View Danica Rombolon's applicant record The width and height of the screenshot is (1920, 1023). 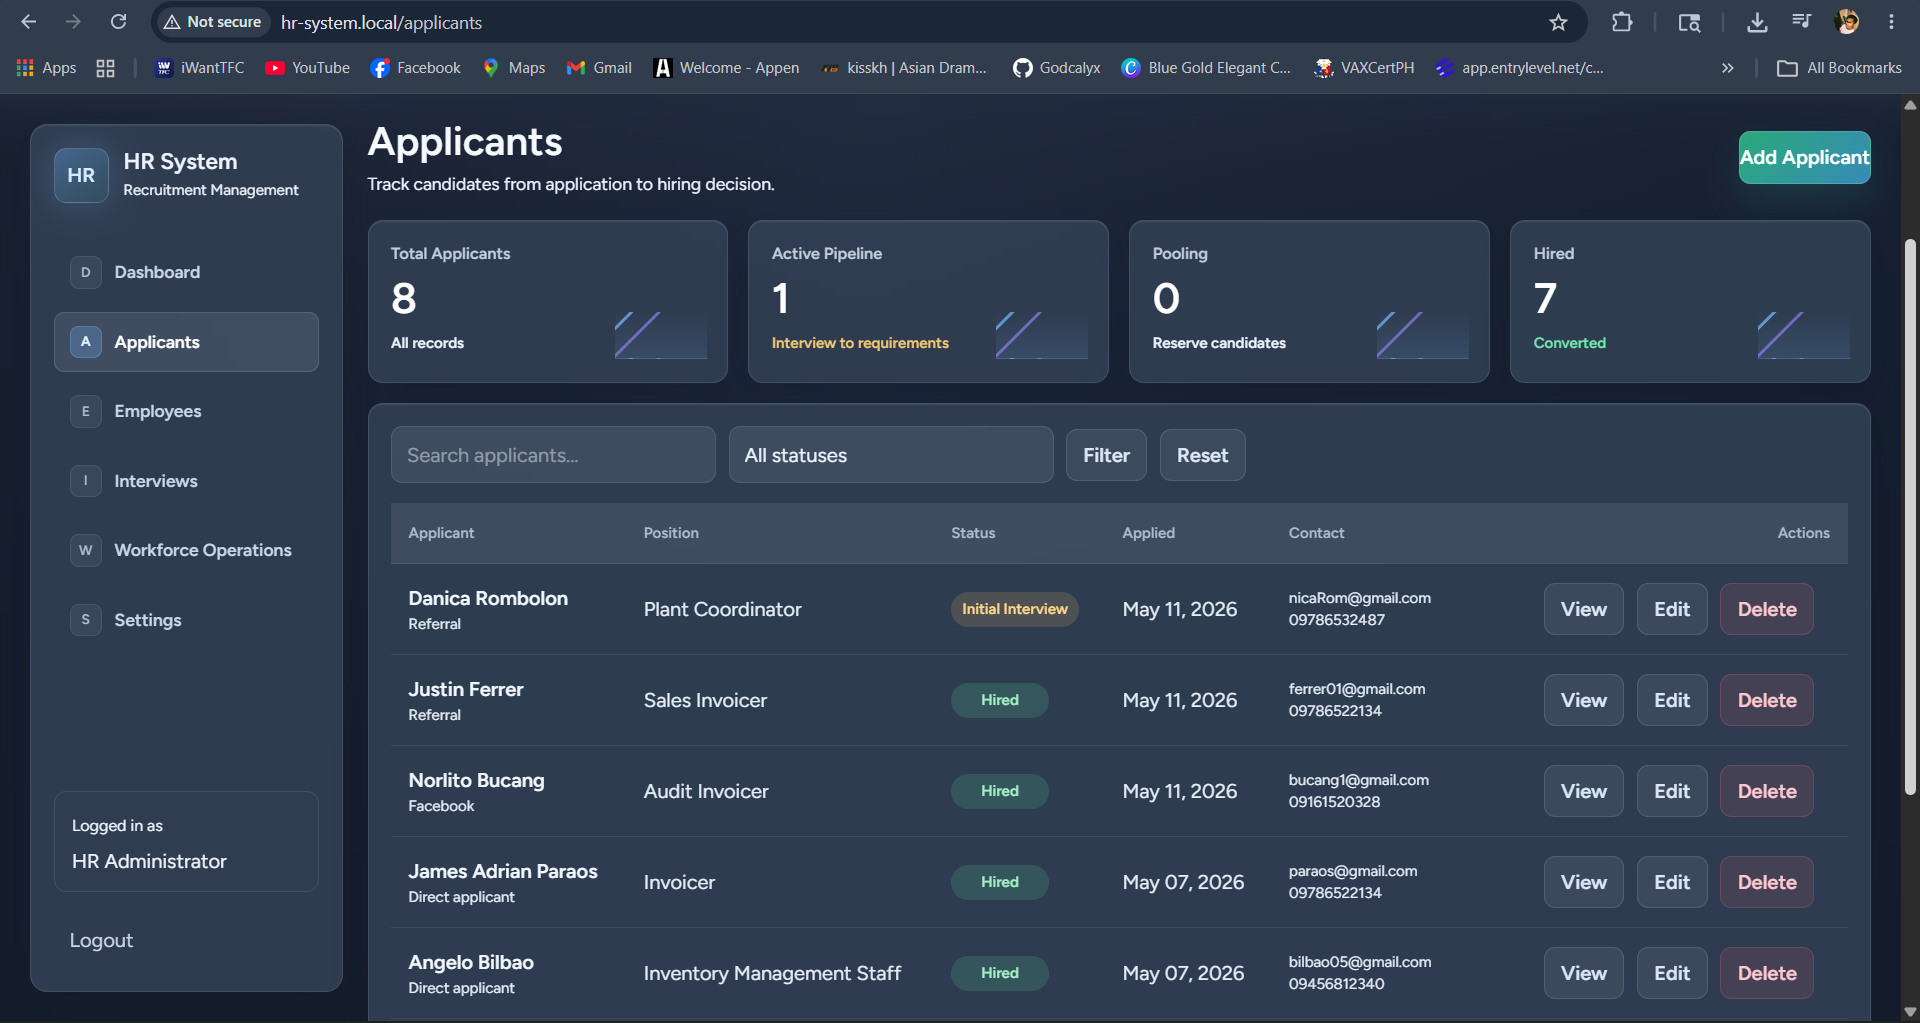click(1584, 609)
